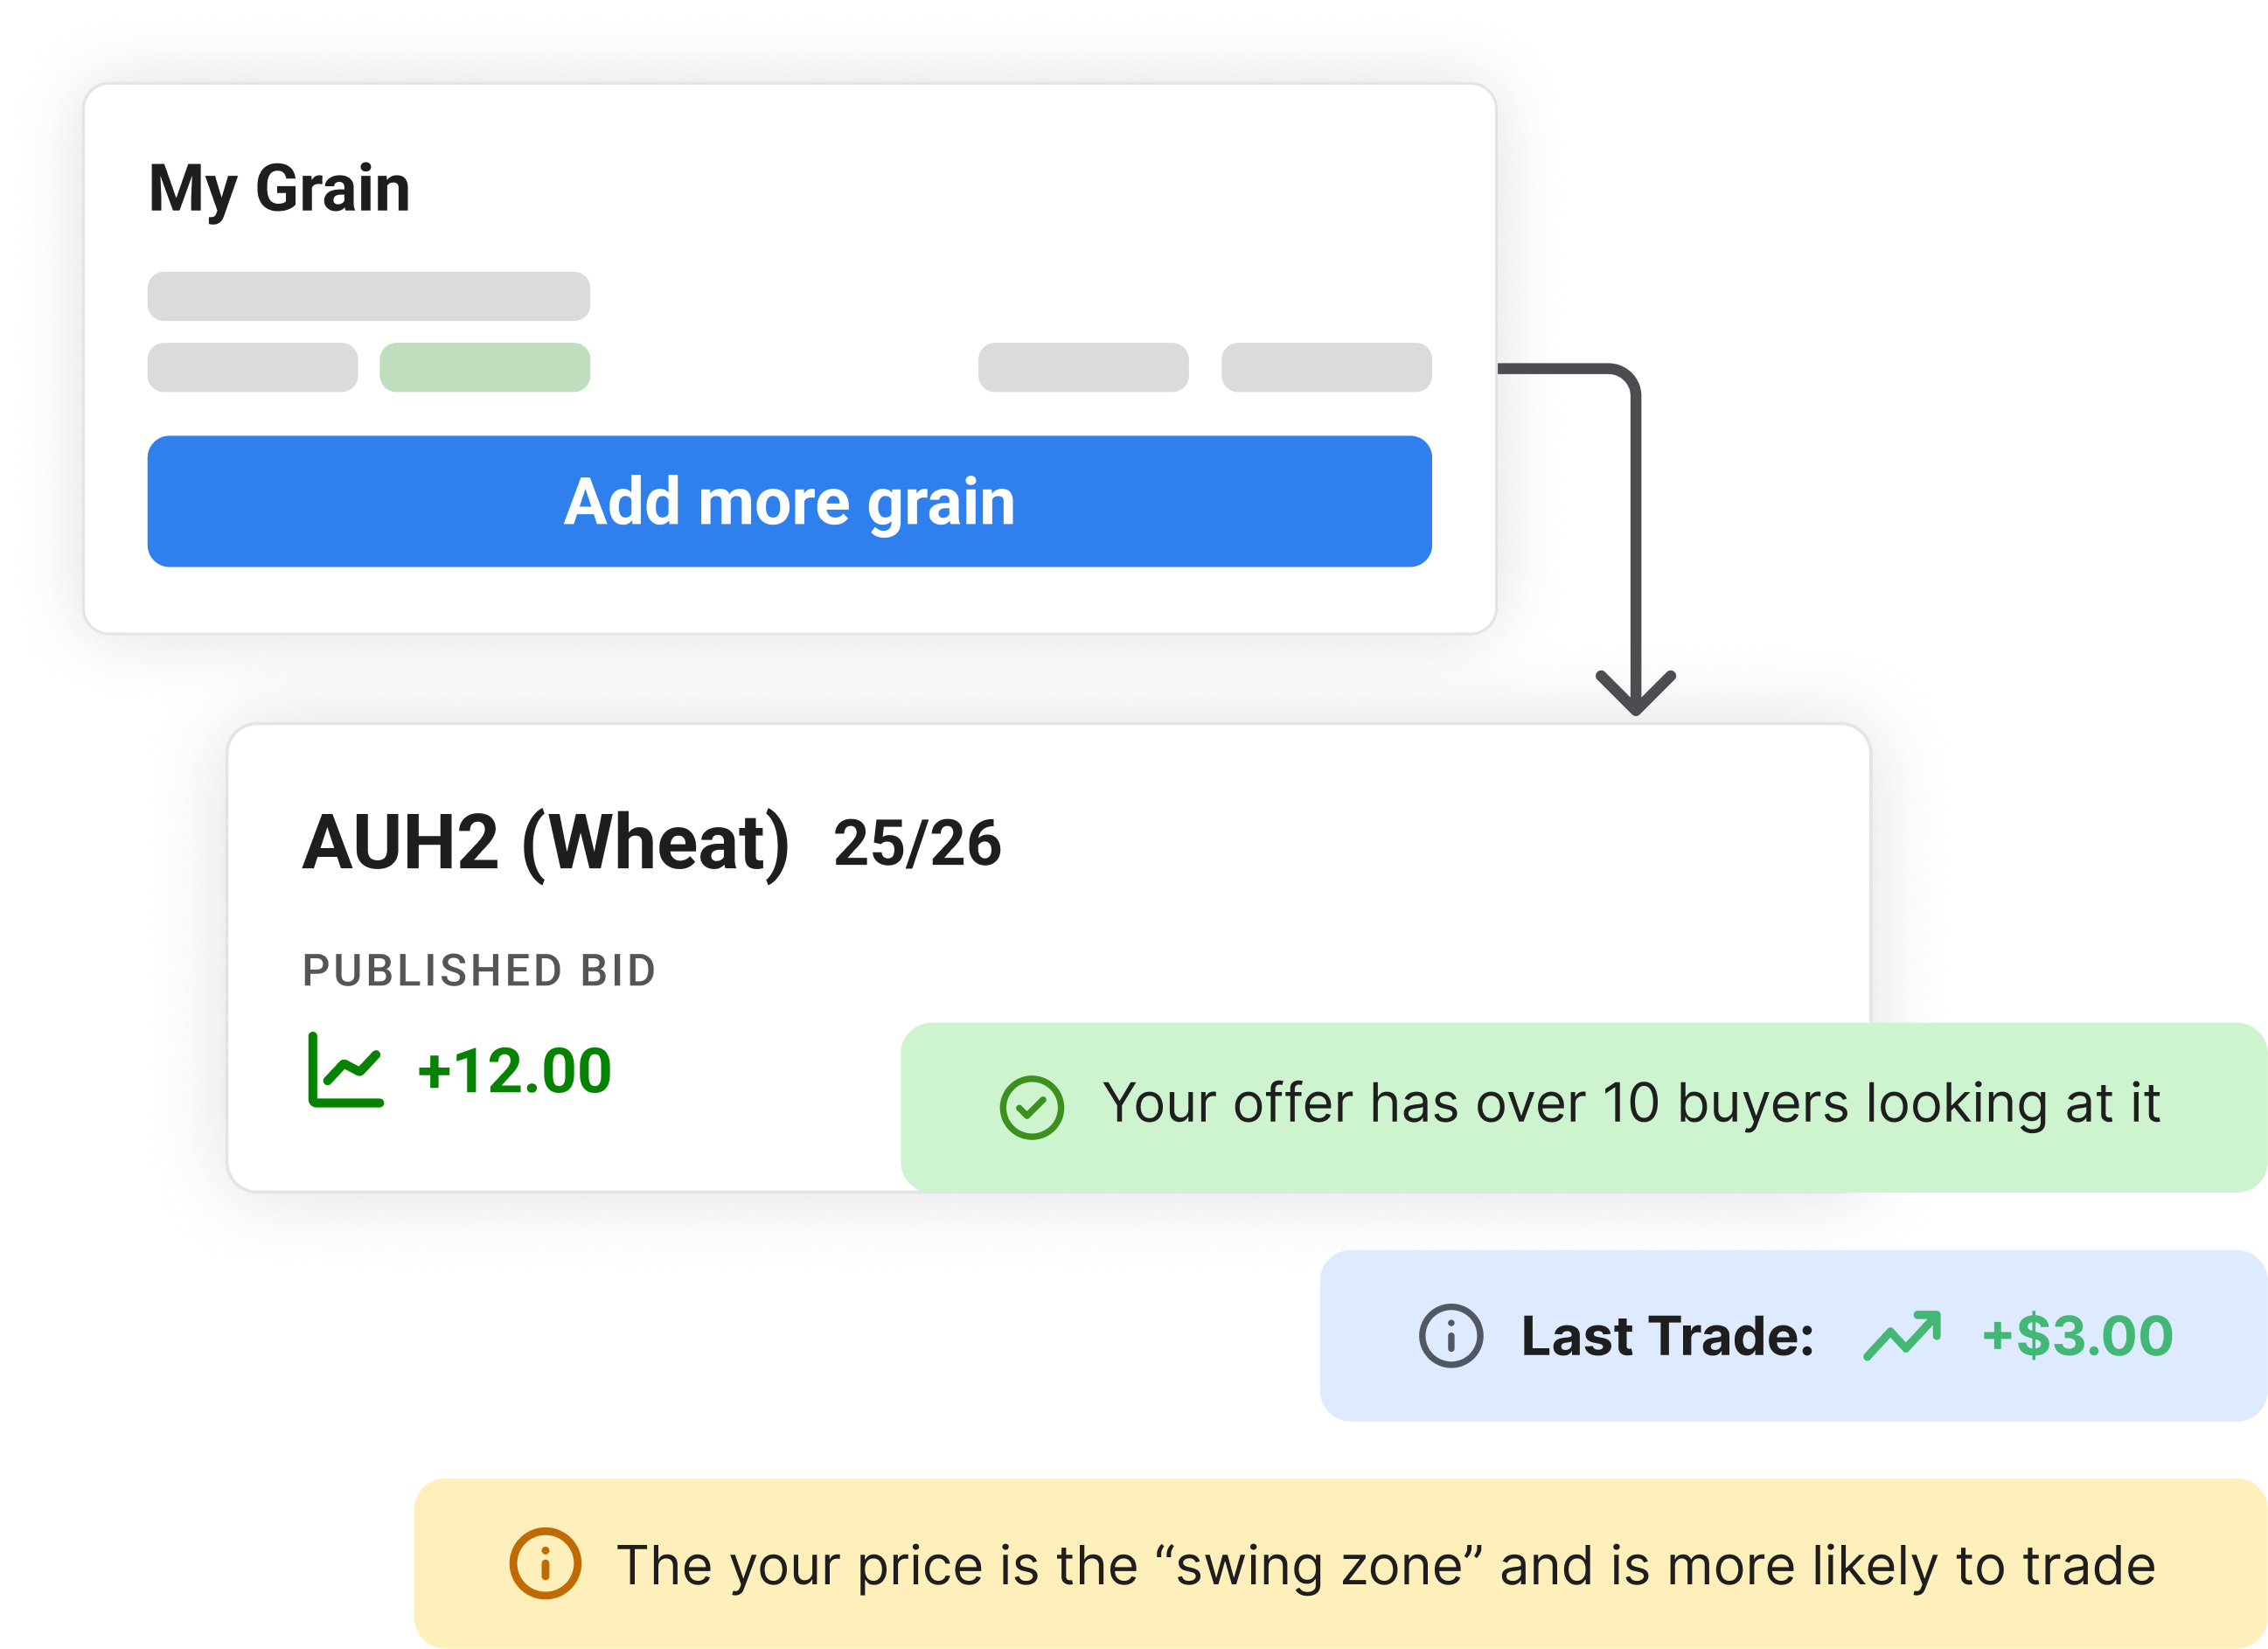2268x1649 pixels.
Task: Click the long gray placeholder bar
Action: click(x=368, y=296)
